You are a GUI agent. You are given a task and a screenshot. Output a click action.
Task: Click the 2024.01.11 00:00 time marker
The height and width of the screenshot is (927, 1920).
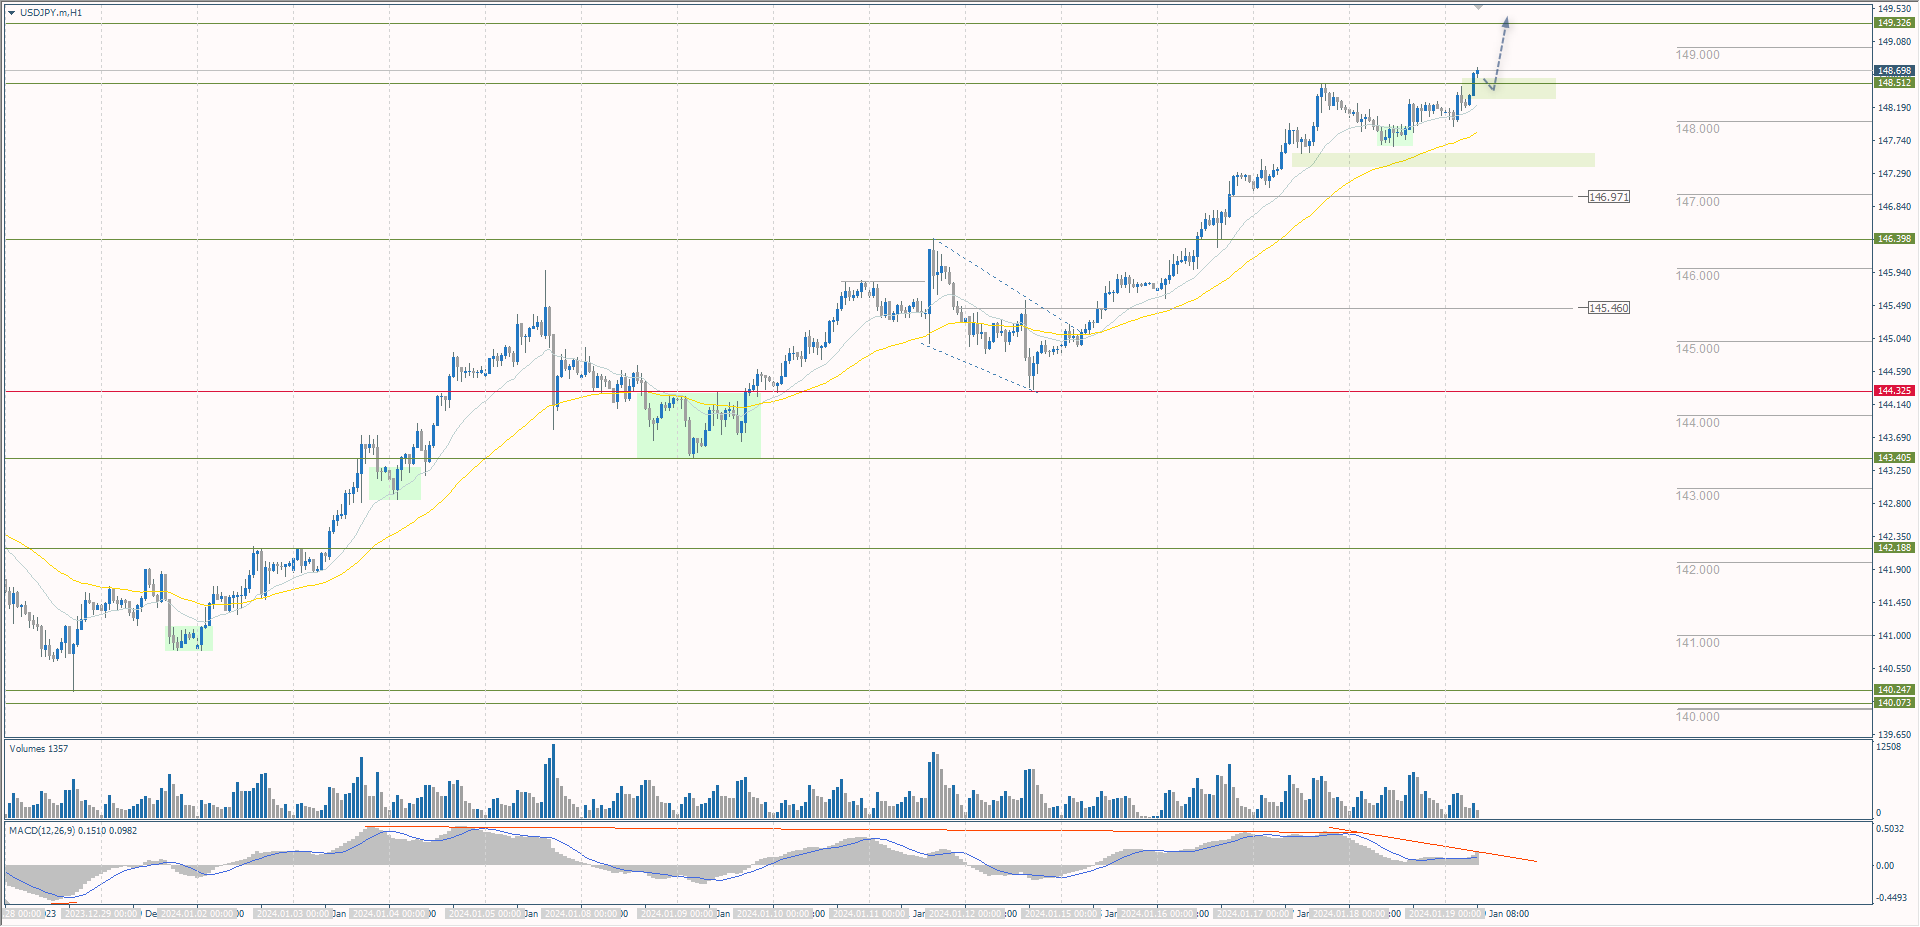point(869,914)
